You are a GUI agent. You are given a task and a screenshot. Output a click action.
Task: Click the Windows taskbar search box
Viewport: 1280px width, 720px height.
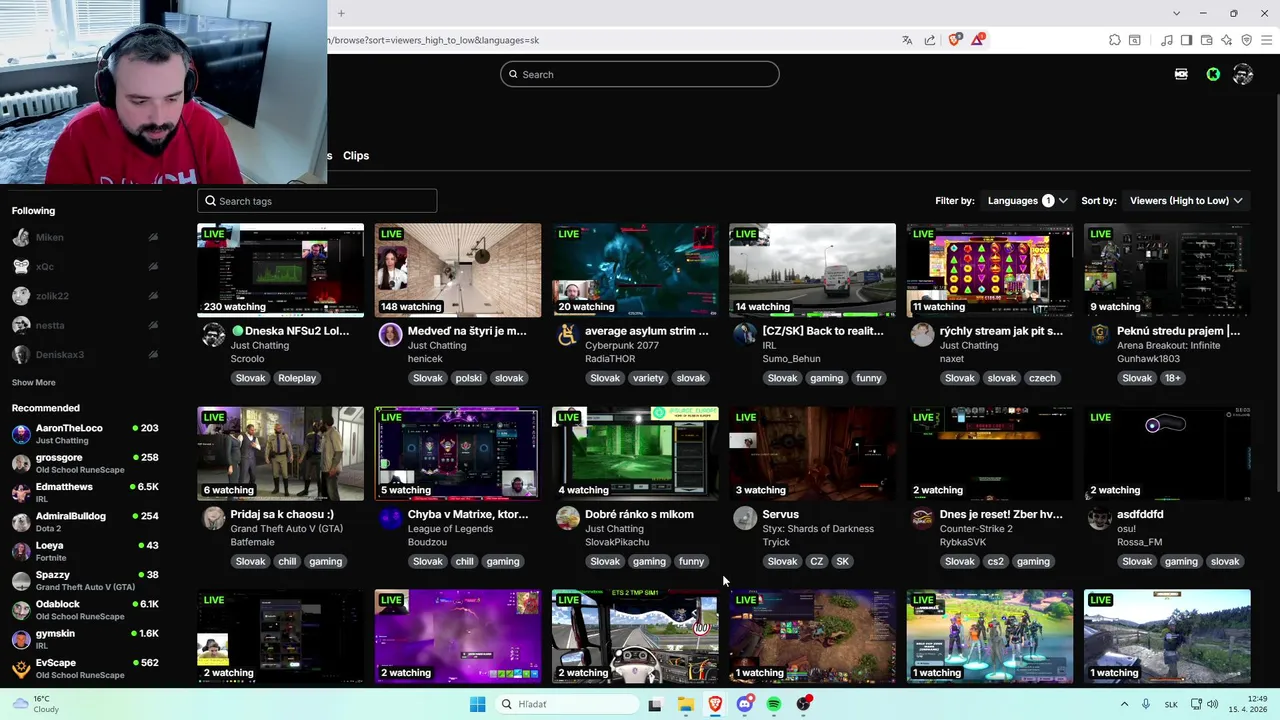click(567, 704)
